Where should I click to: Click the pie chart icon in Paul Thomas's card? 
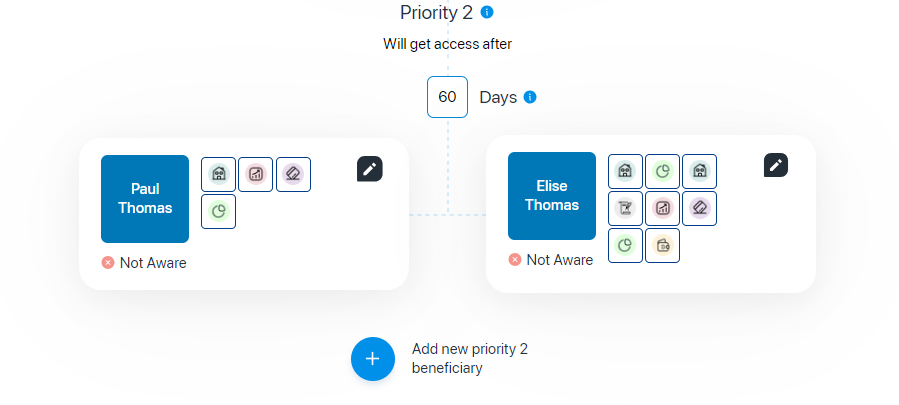click(x=218, y=212)
